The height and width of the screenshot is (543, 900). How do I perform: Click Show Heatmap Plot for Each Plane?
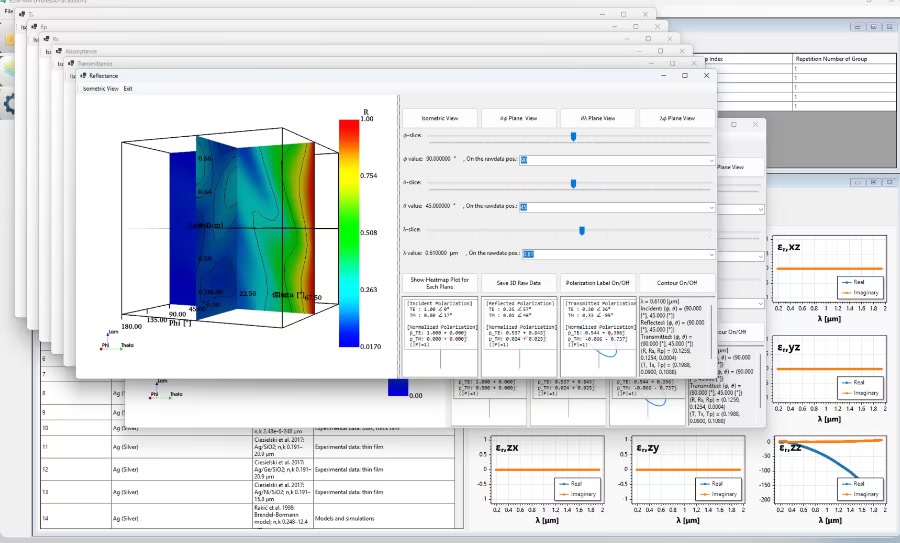click(439, 283)
